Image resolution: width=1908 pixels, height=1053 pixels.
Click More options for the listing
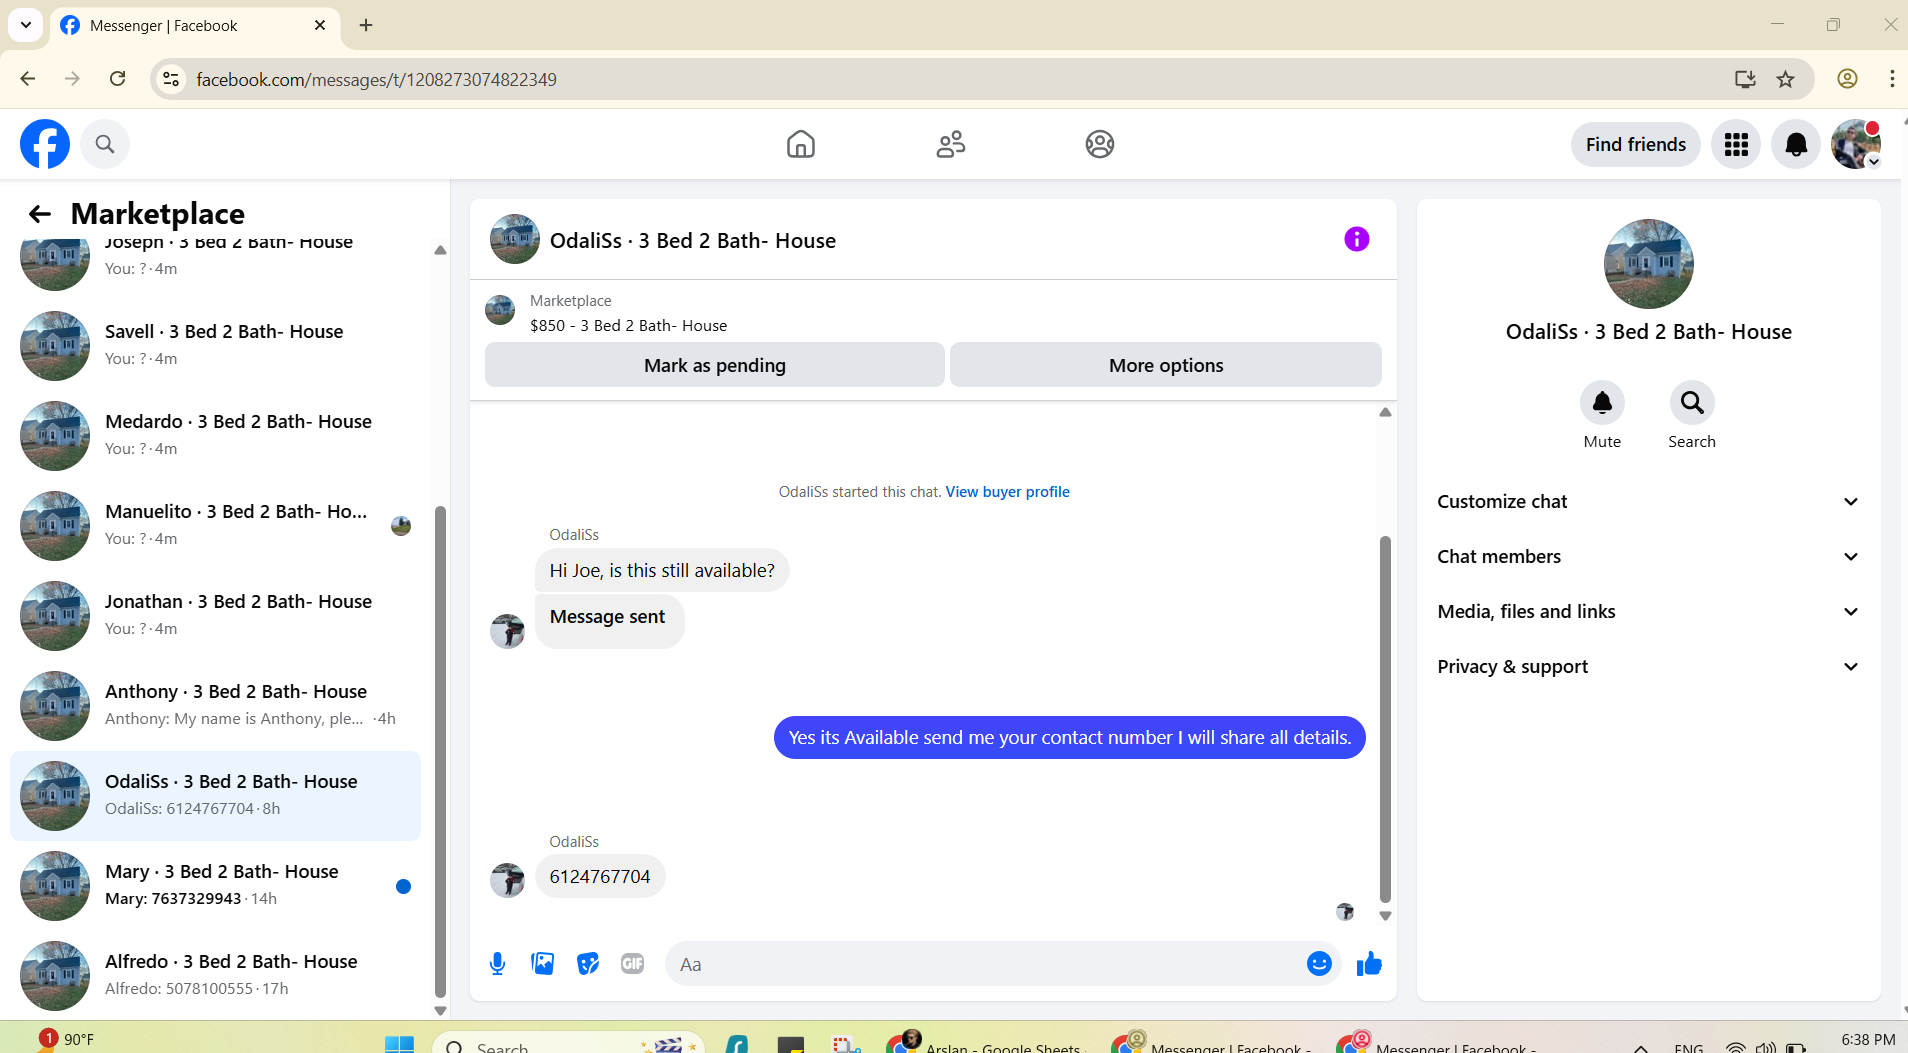click(x=1166, y=365)
